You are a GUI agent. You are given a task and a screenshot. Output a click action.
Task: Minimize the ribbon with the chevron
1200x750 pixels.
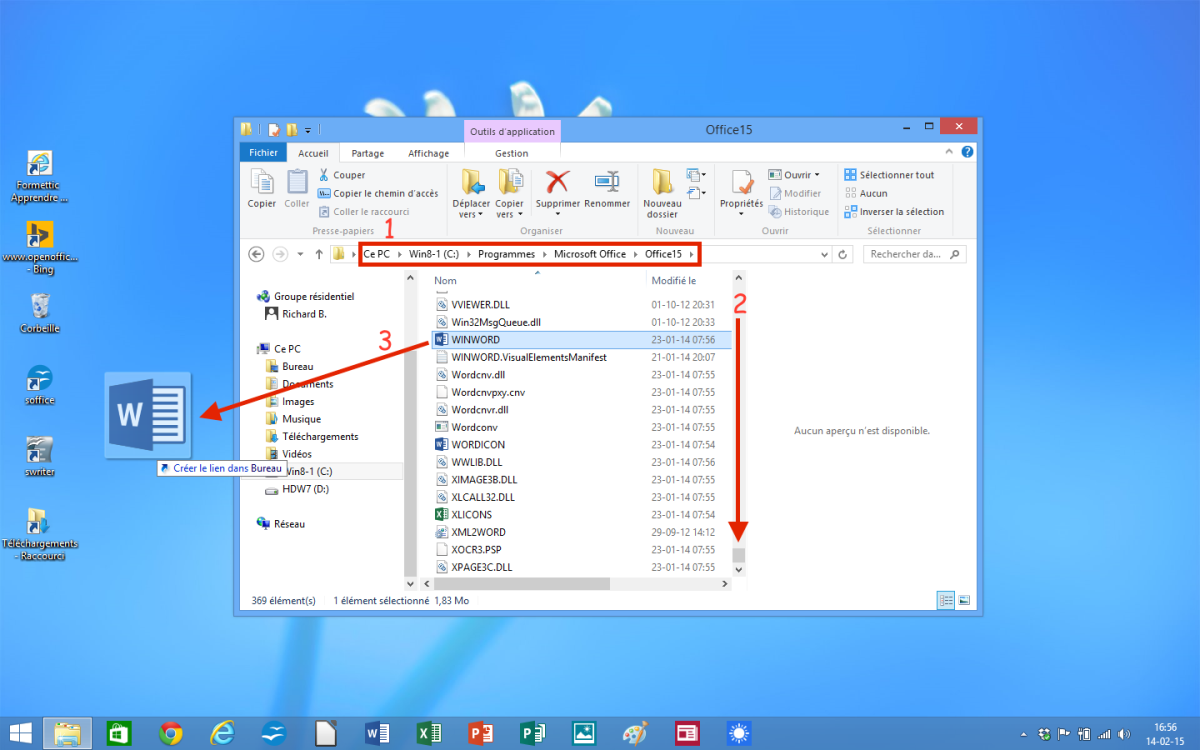[x=950, y=152]
